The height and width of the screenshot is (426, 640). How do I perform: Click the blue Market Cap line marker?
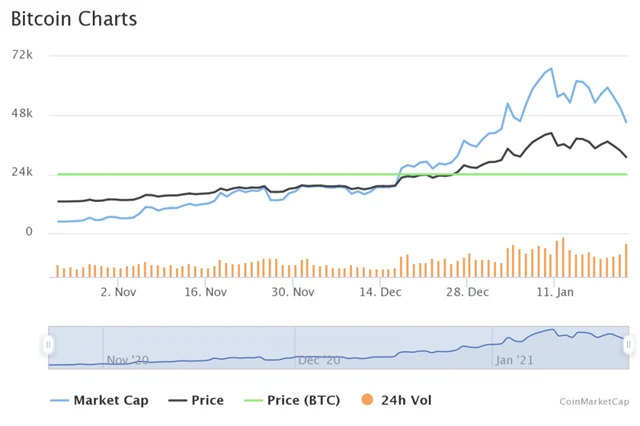pos(59,400)
